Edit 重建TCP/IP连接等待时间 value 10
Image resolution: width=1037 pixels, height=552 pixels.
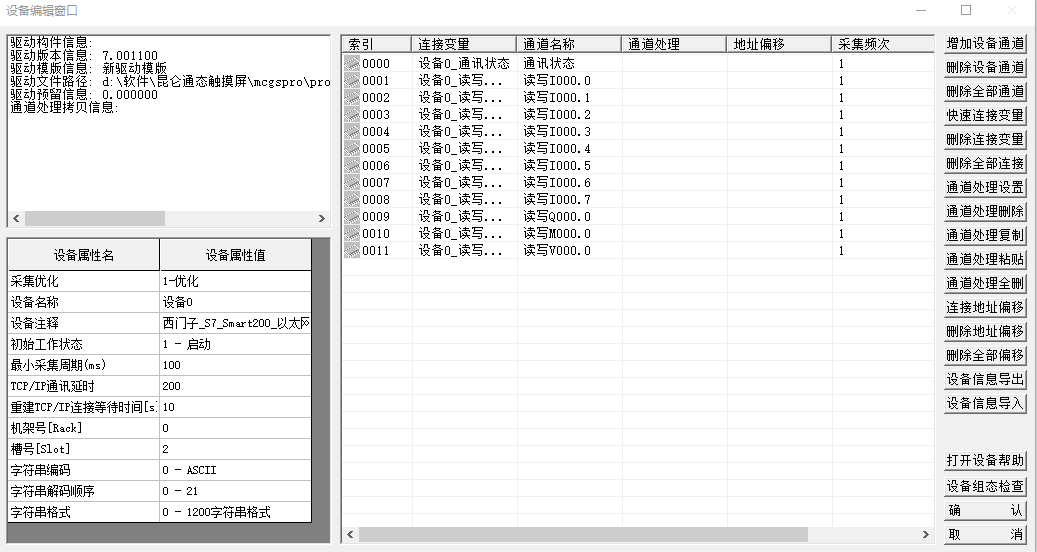pyautogui.click(x=235, y=407)
